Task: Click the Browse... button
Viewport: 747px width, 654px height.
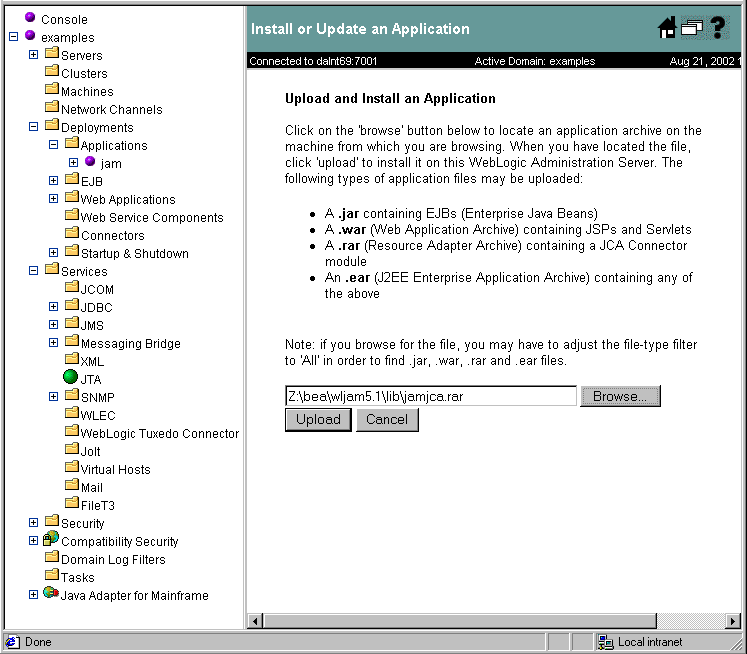Action: (x=620, y=396)
